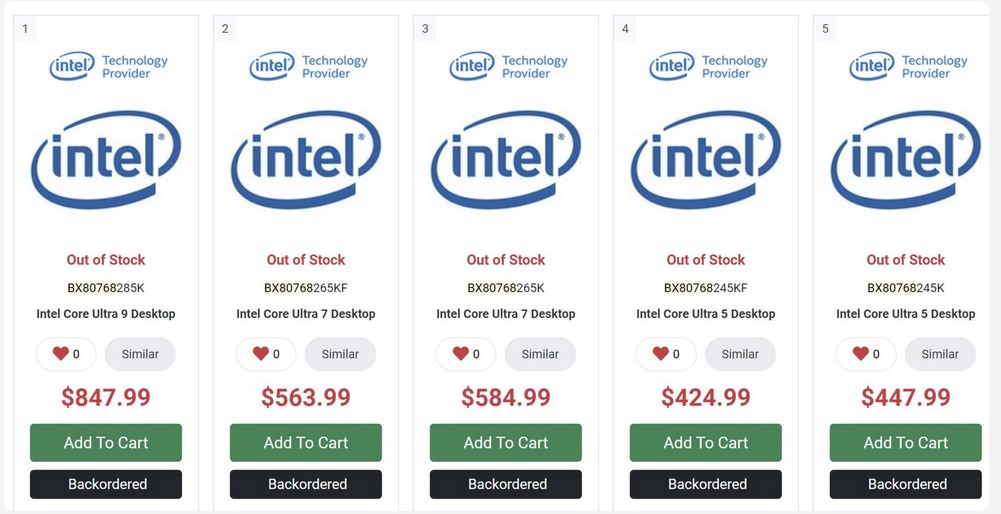This screenshot has height=514, width=1001.
Task: Open the BX80768265KF part number link
Action: [x=306, y=288]
